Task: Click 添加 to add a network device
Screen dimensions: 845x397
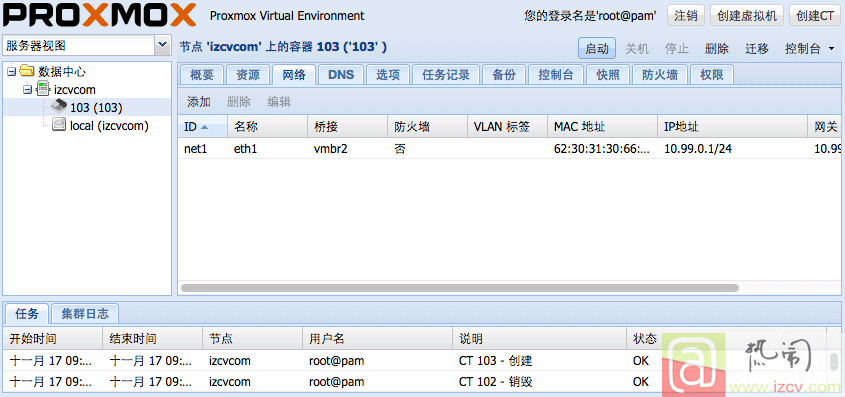Action: click(x=199, y=101)
